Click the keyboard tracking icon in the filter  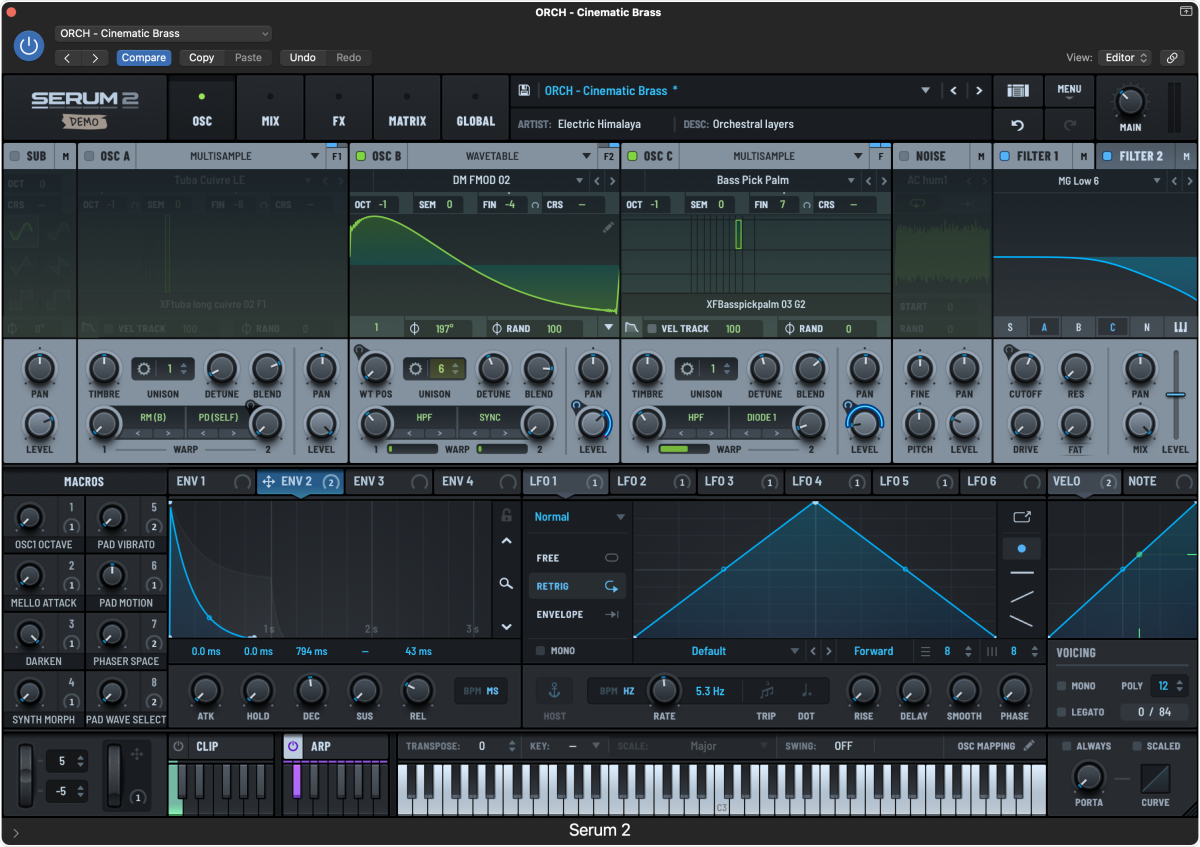(1180, 328)
